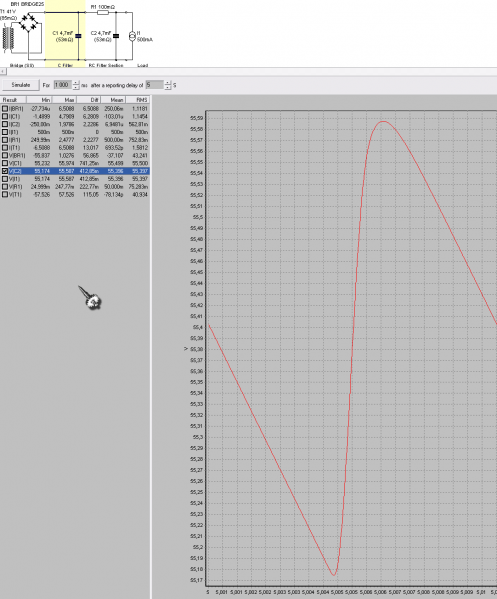
Task: Click the Simulate button
Action: click(21, 85)
